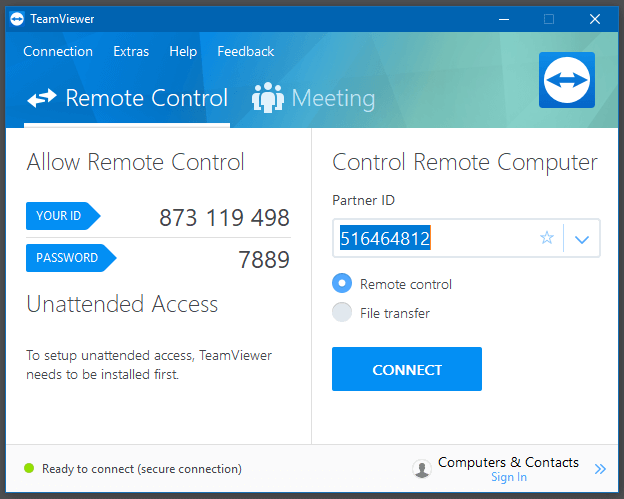
Task: Click the Sign In link
Action: click(509, 477)
